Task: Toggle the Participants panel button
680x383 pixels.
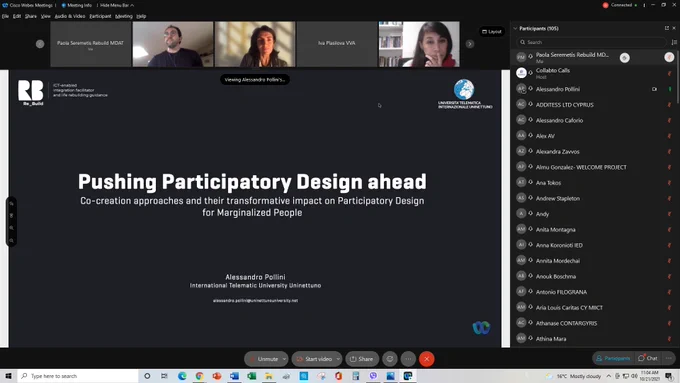Action: [613, 358]
